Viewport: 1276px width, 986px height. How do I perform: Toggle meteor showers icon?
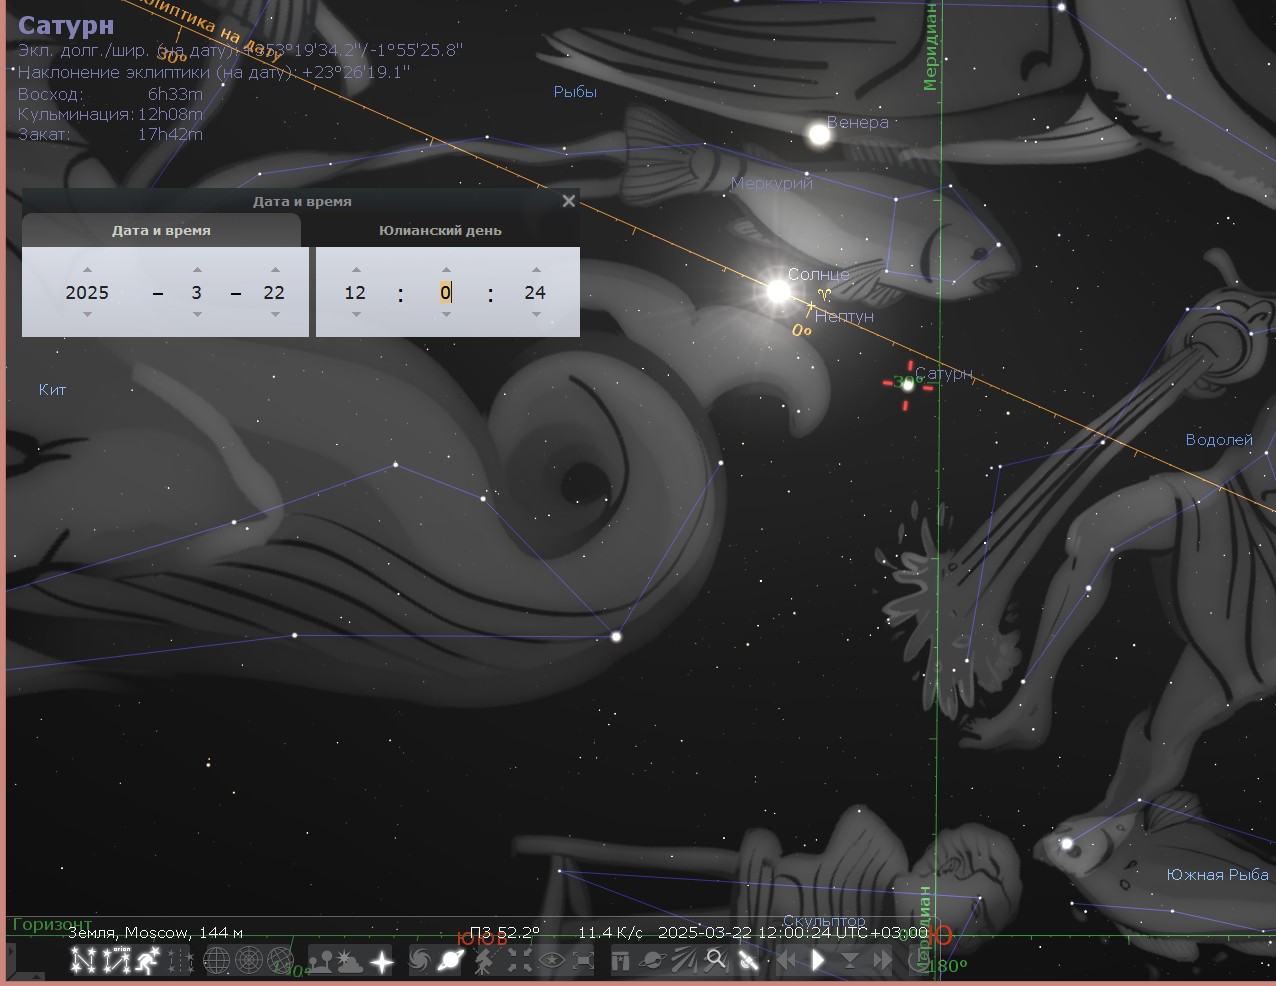point(685,961)
